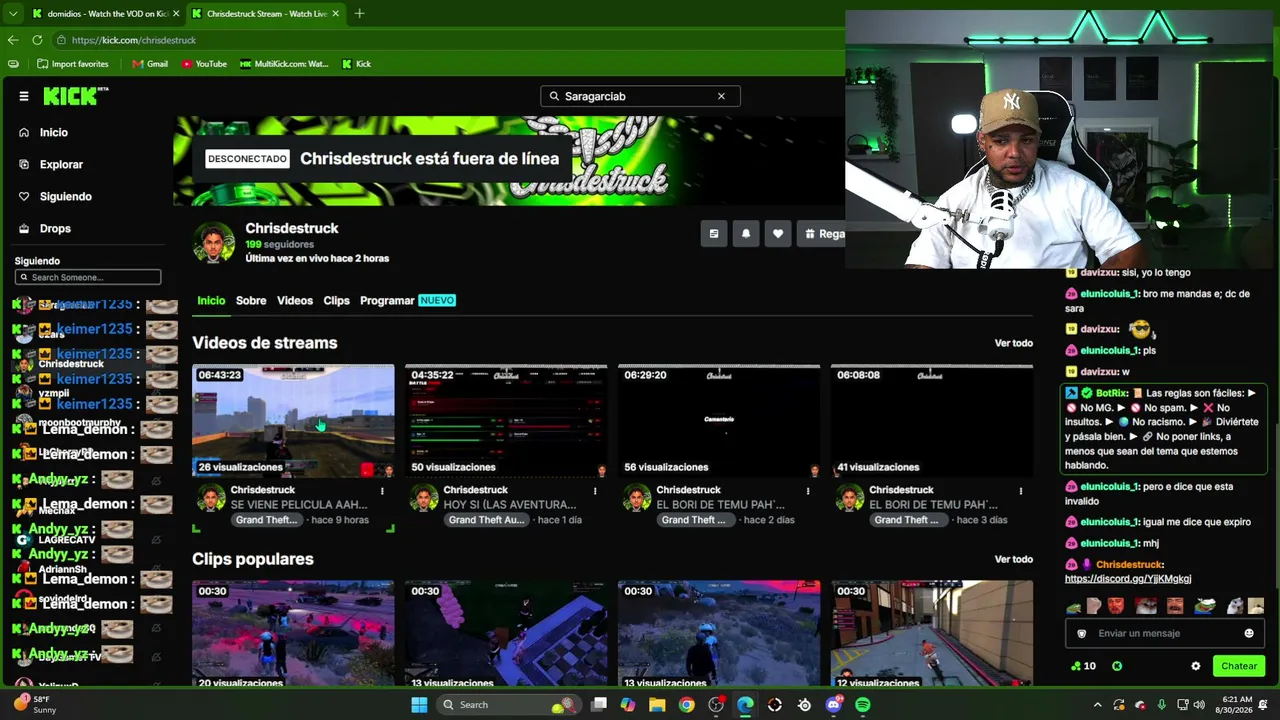Insert the first Pepe frog emote
1280x720 pixels.
(1074, 606)
